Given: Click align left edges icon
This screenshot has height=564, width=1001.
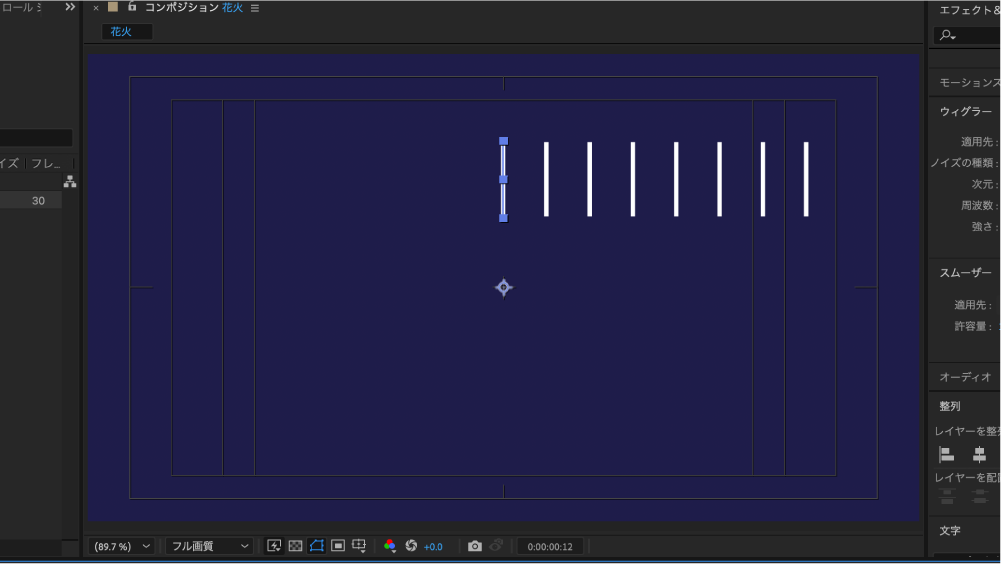Looking at the screenshot, I should 947,455.
